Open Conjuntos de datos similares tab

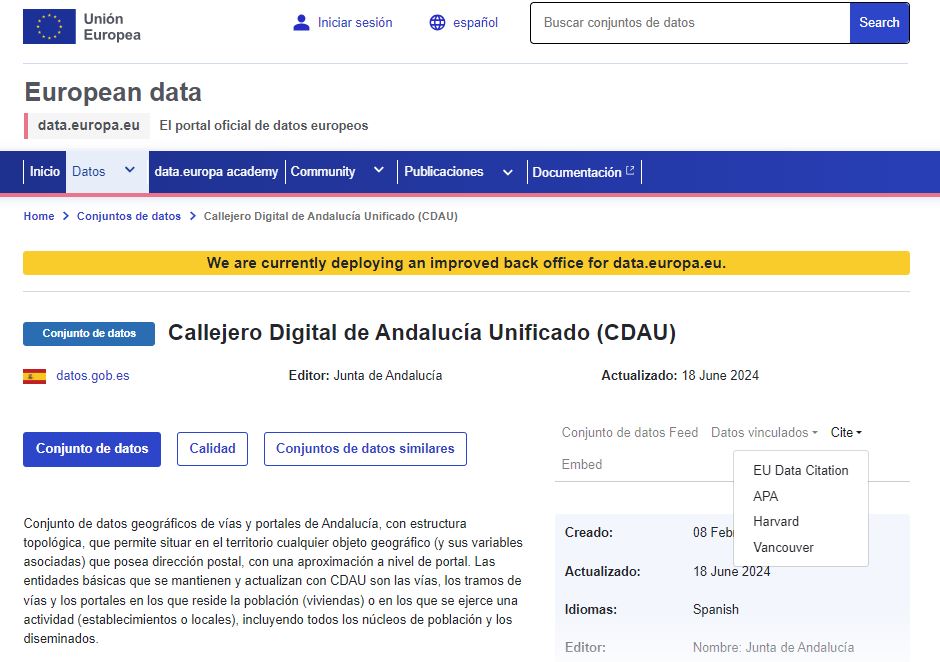[x=365, y=449]
